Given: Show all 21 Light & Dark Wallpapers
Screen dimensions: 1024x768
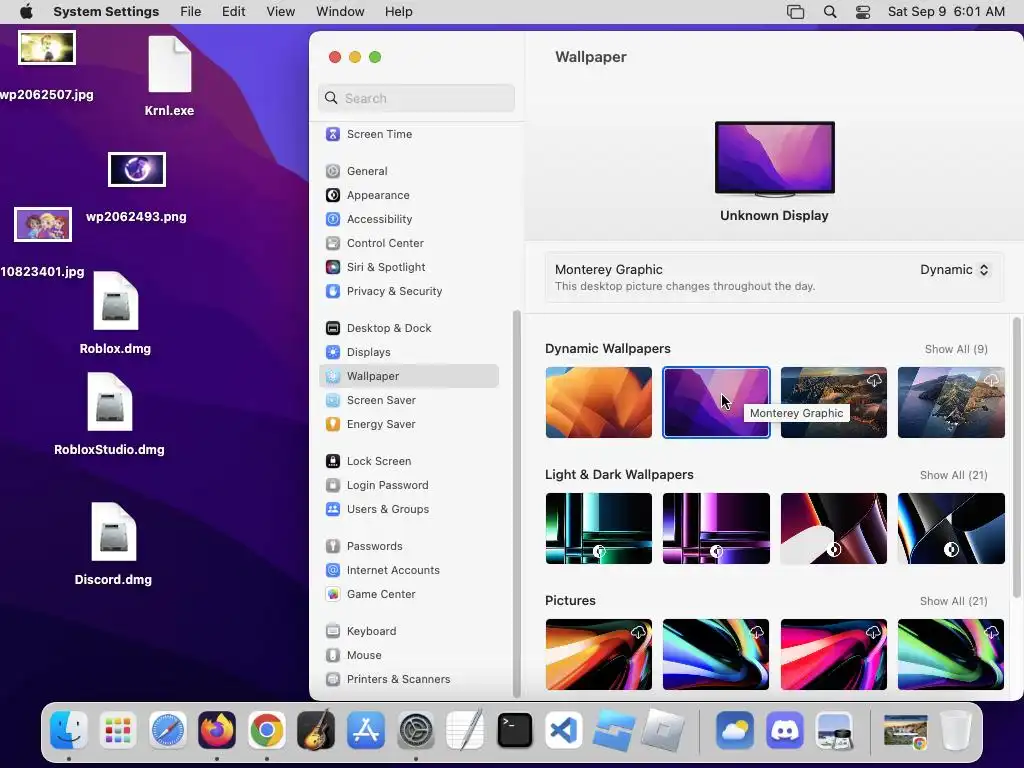Looking at the screenshot, I should pyautogui.click(x=953, y=475).
